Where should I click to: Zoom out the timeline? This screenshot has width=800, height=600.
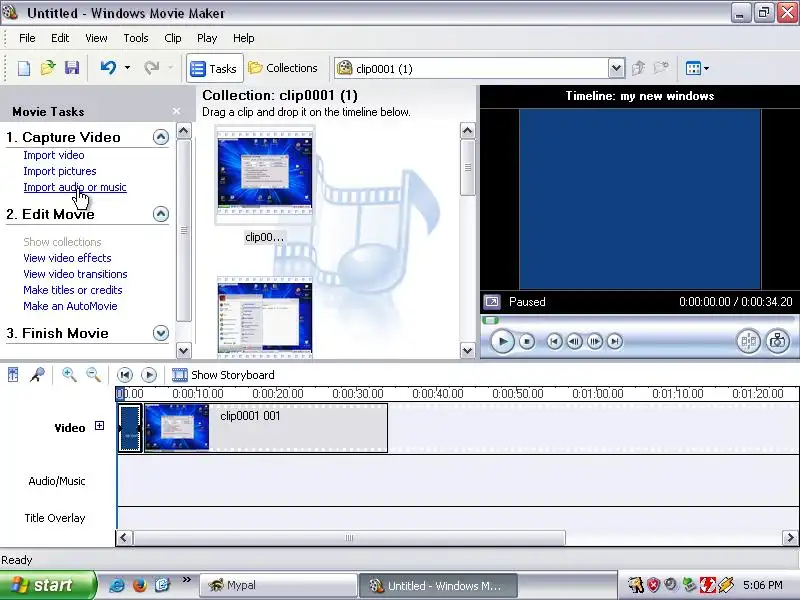(93, 375)
